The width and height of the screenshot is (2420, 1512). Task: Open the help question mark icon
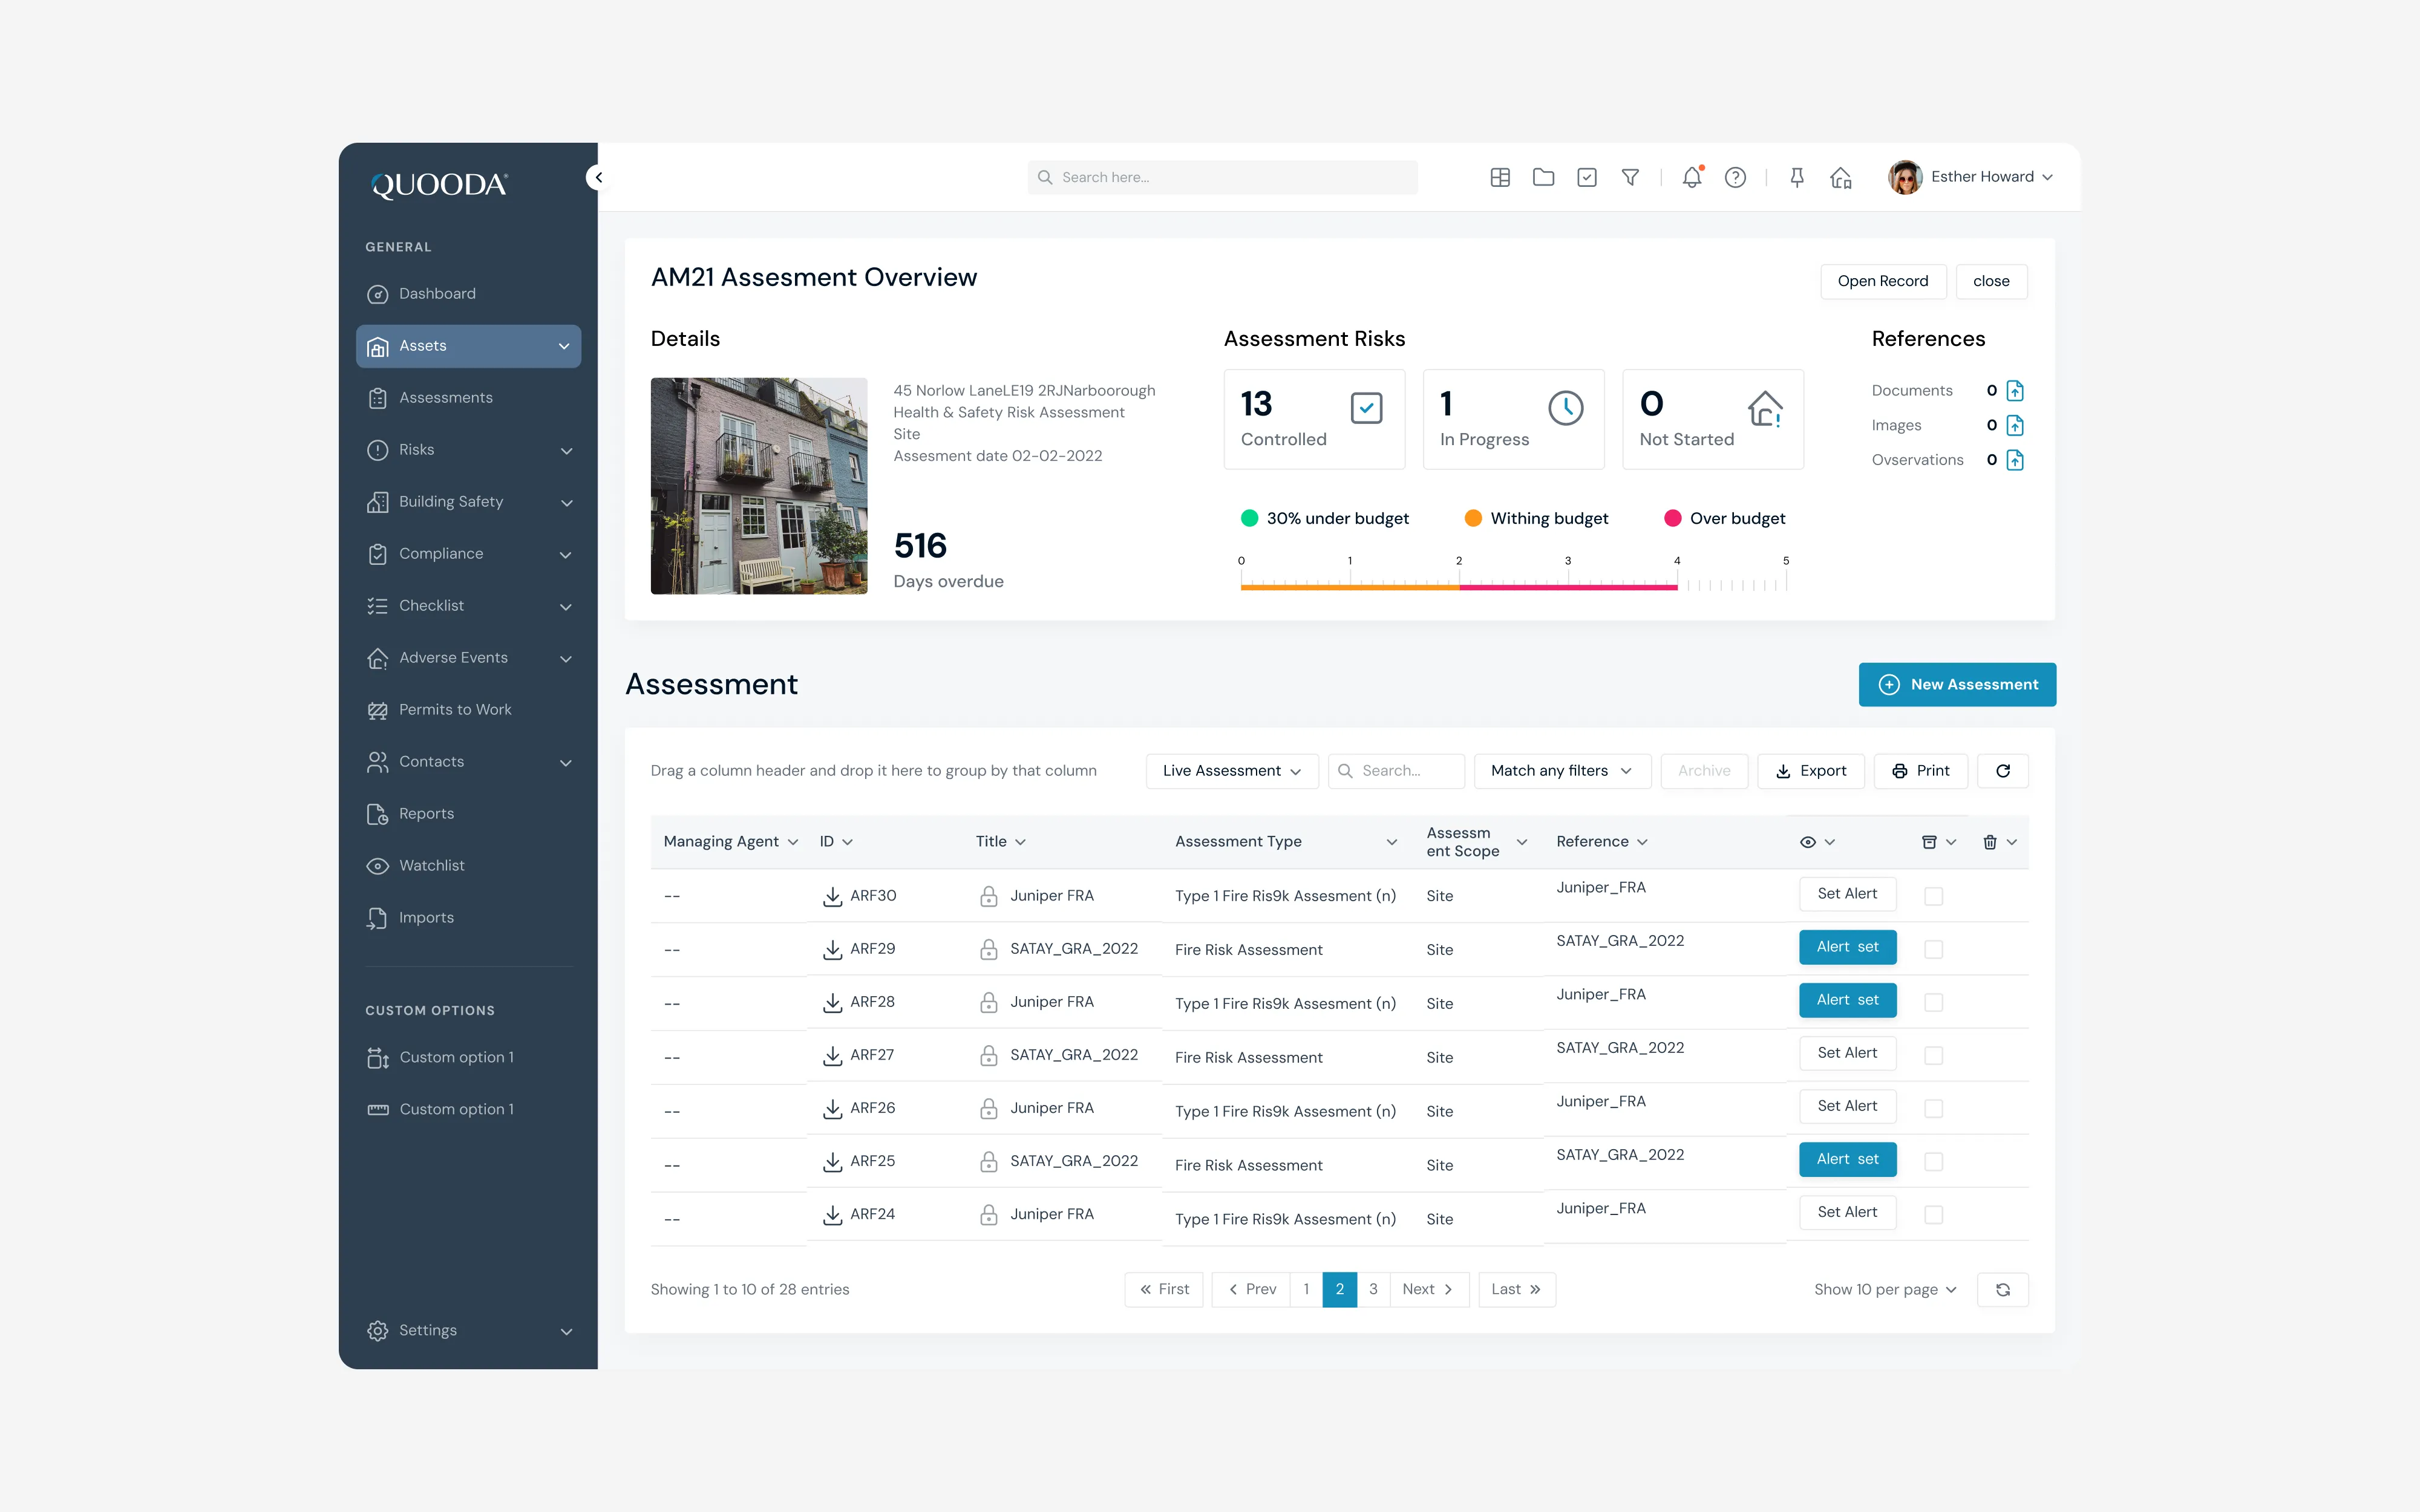click(1736, 177)
